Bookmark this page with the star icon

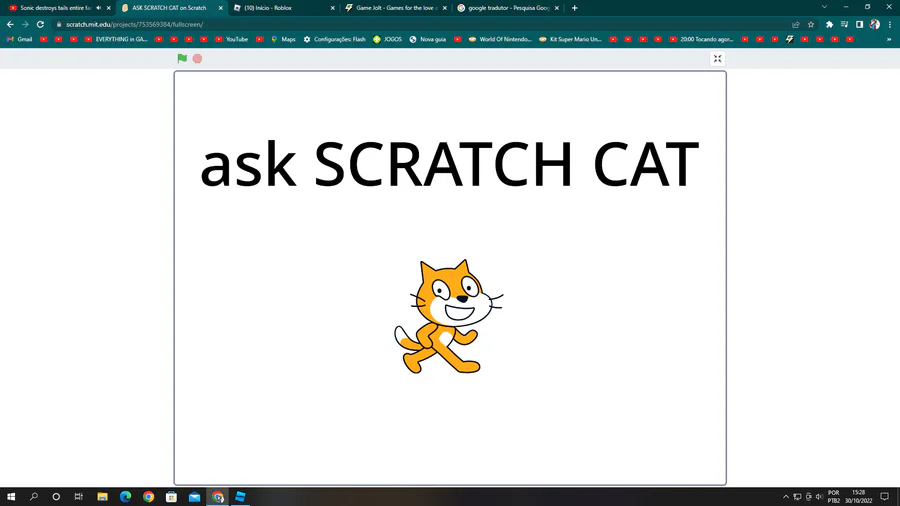point(811,25)
